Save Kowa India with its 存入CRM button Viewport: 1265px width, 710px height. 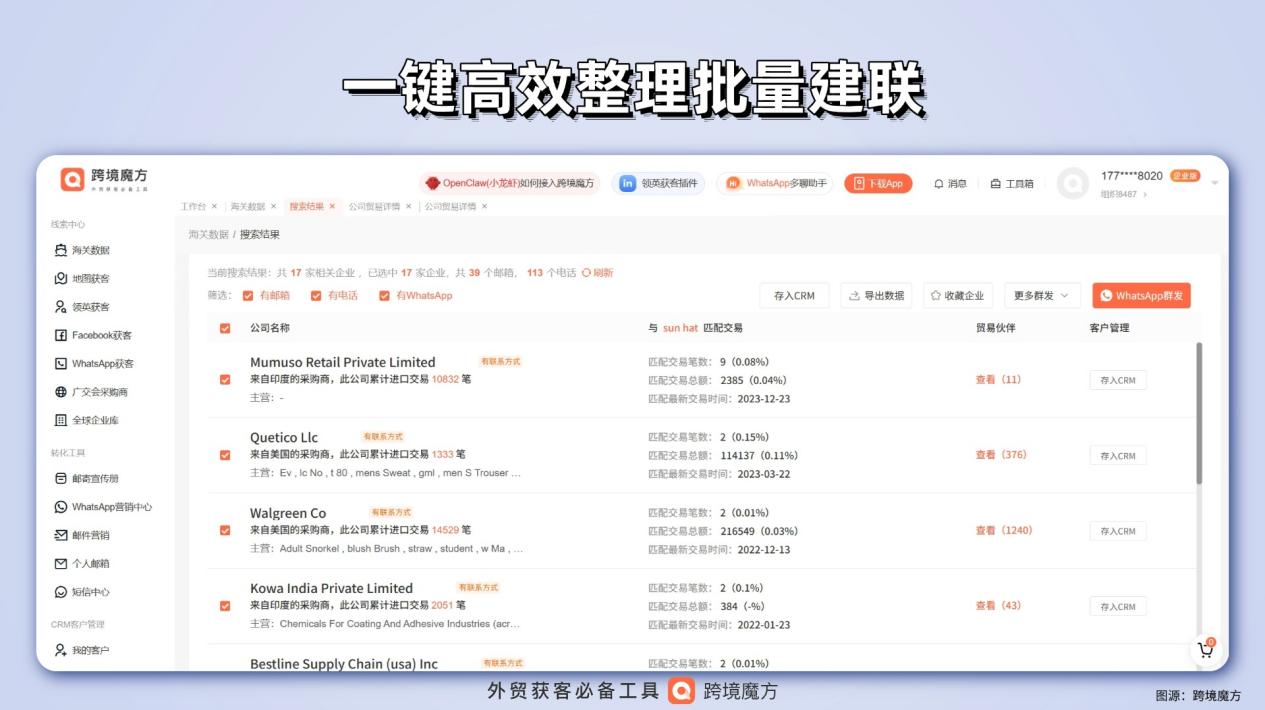coord(1118,606)
